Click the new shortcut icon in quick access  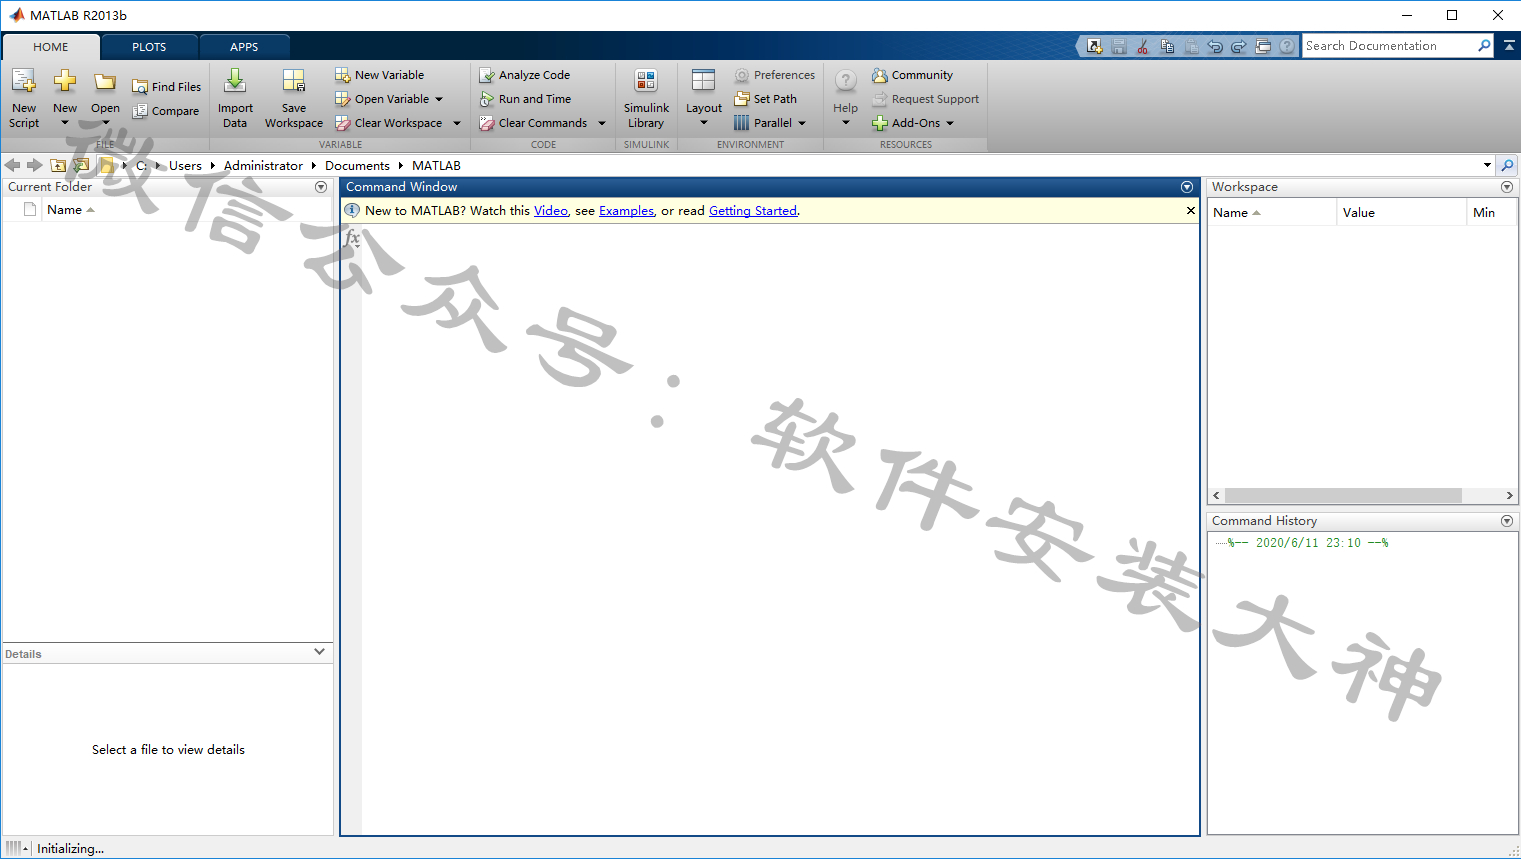[1095, 46]
